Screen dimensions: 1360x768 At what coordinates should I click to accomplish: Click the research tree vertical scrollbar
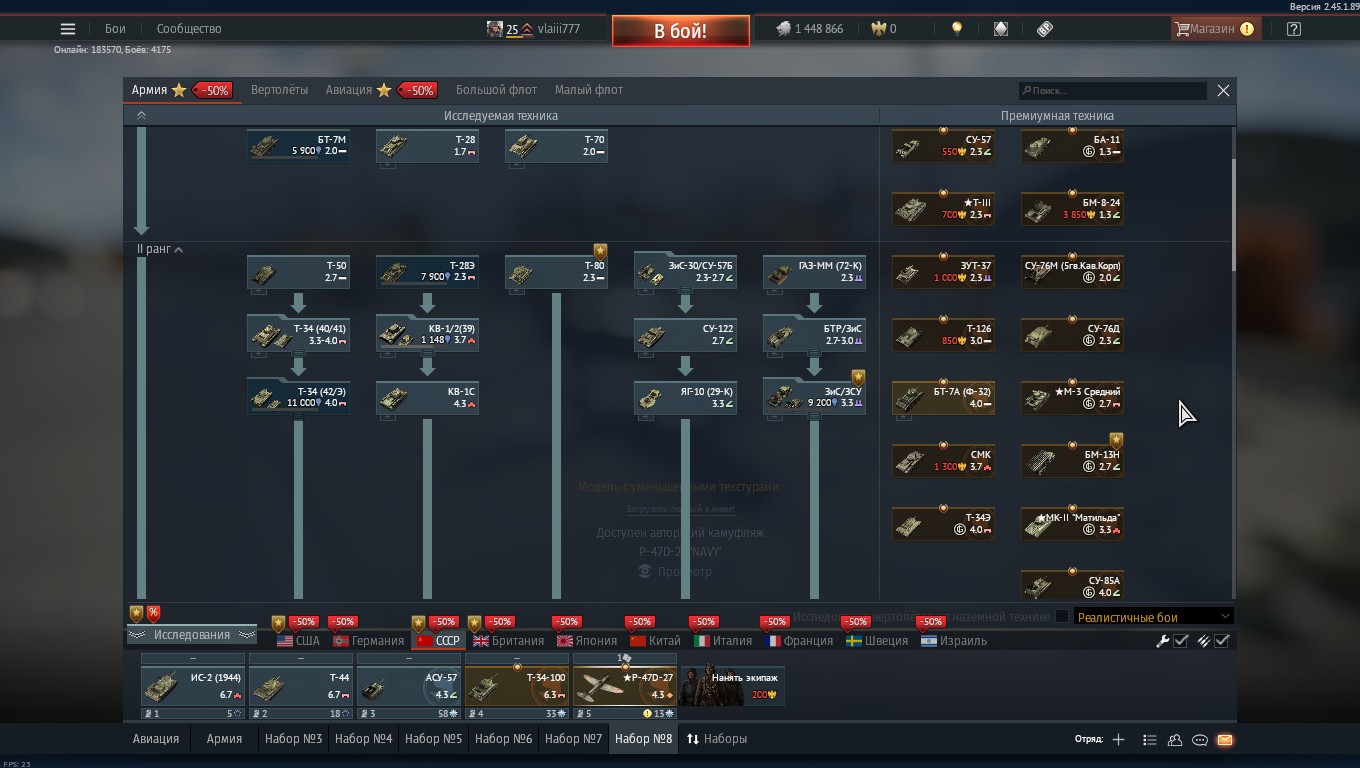(x=1233, y=215)
